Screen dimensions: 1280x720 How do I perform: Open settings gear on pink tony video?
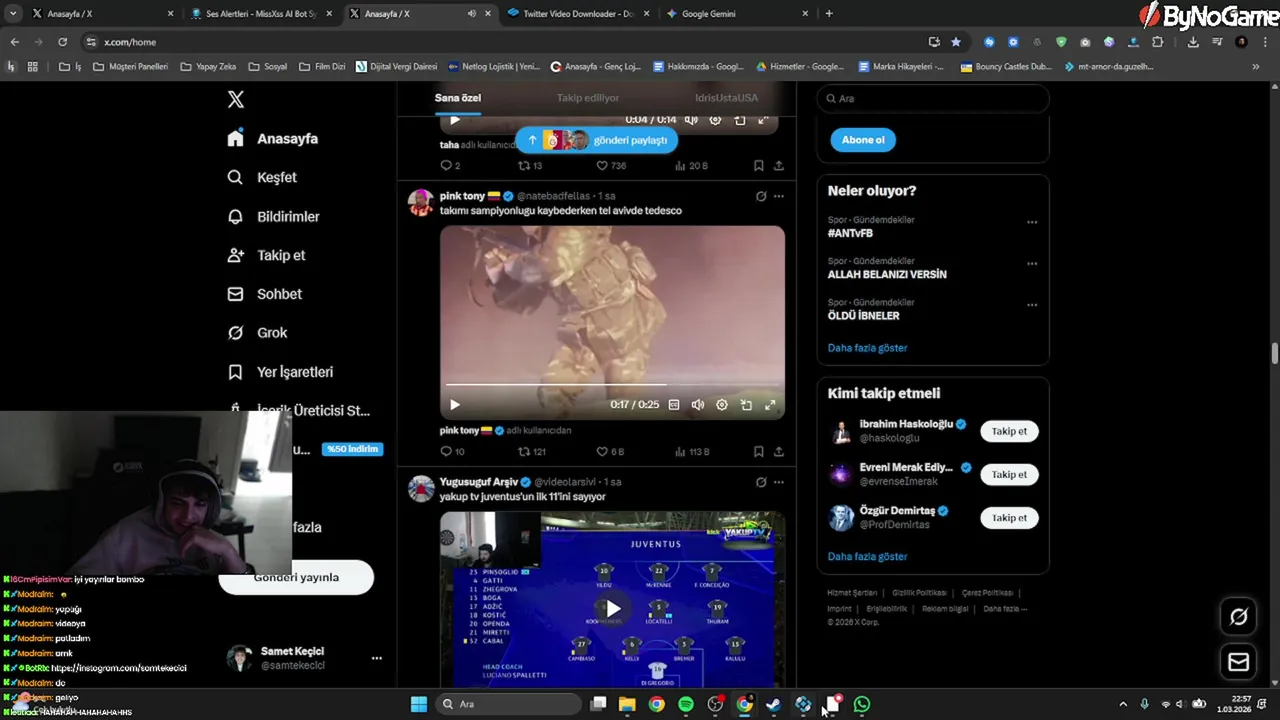(722, 405)
